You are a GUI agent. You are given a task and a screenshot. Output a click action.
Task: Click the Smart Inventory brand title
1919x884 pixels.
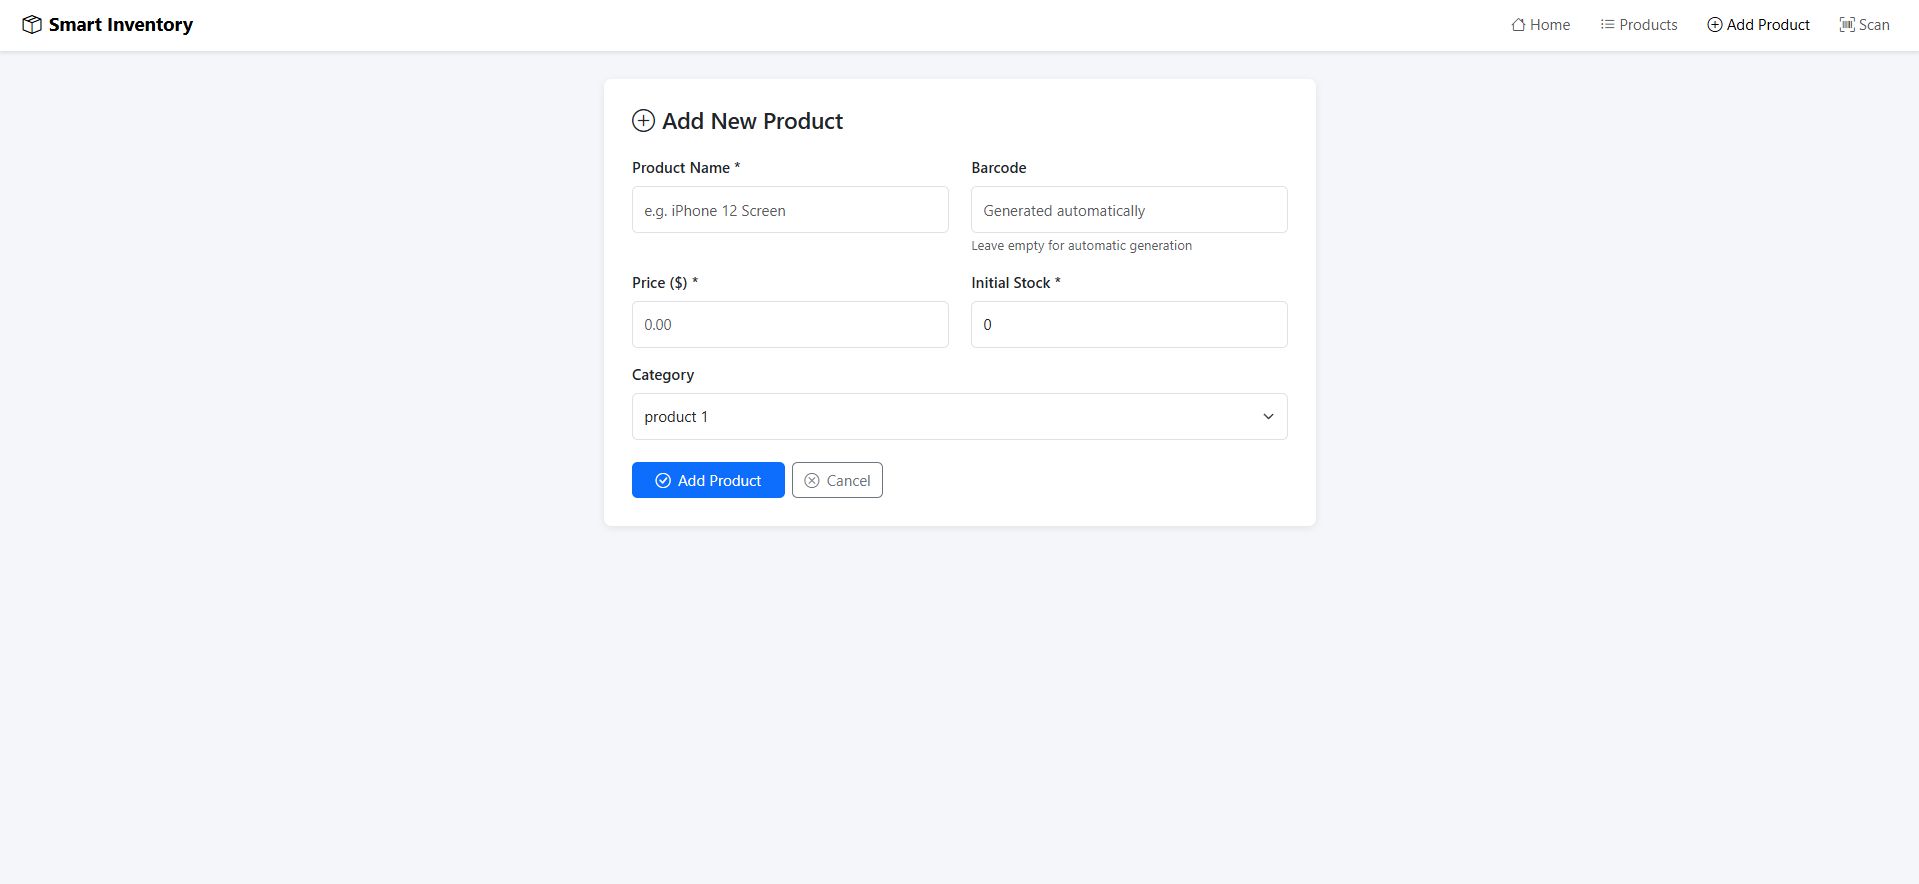click(x=121, y=25)
